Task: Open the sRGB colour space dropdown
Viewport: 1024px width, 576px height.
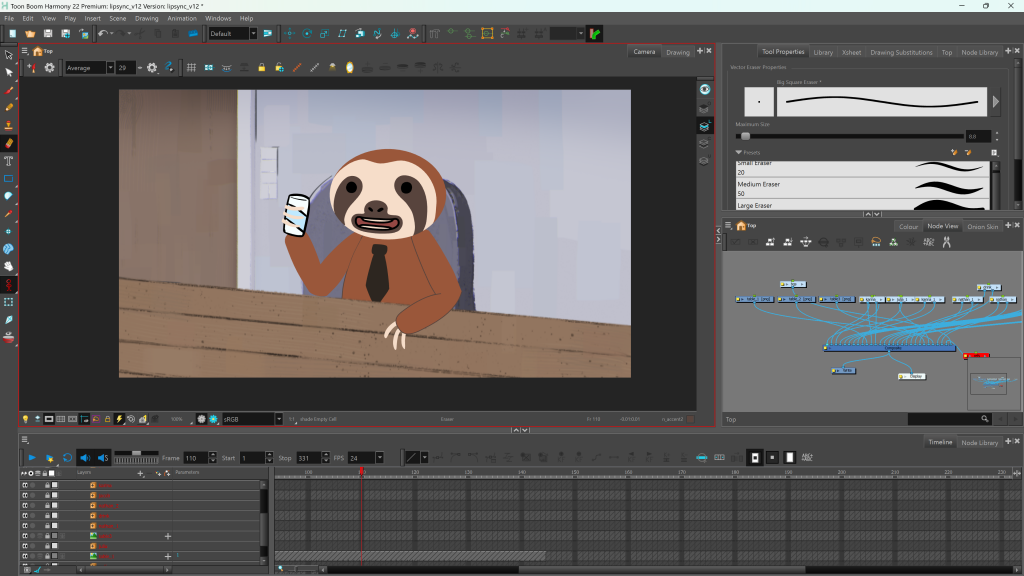Action: [x=279, y=419]
